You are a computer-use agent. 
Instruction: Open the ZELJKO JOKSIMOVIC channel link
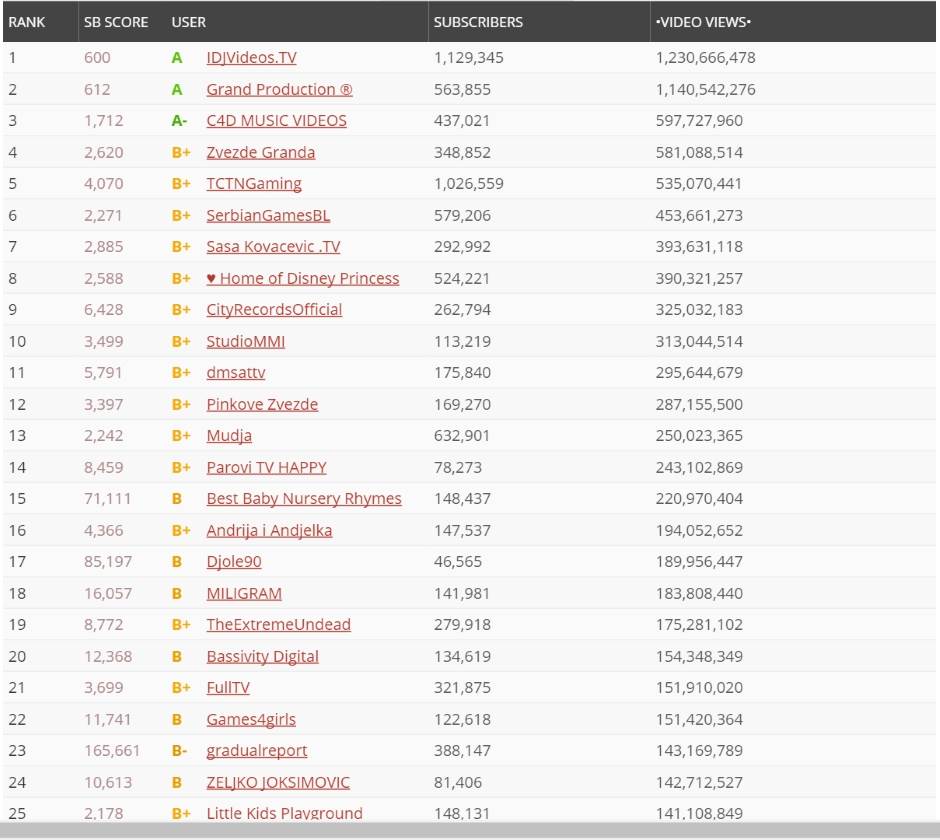(x=278, y=782)
